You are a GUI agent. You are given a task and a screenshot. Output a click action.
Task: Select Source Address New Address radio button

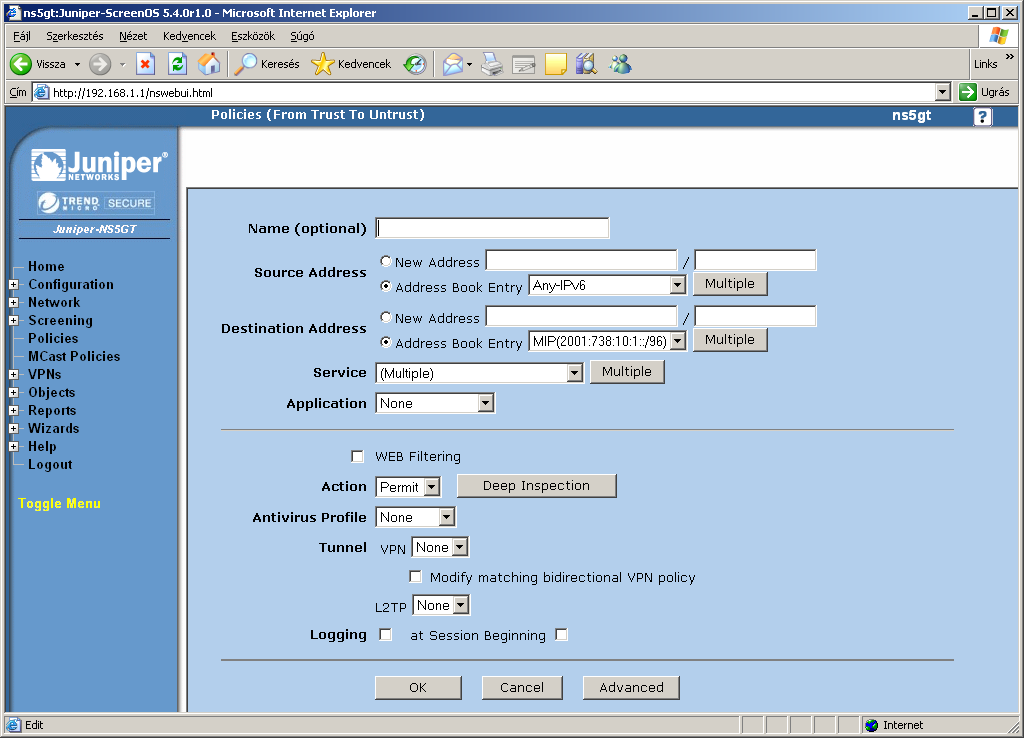tap(386, 262)
